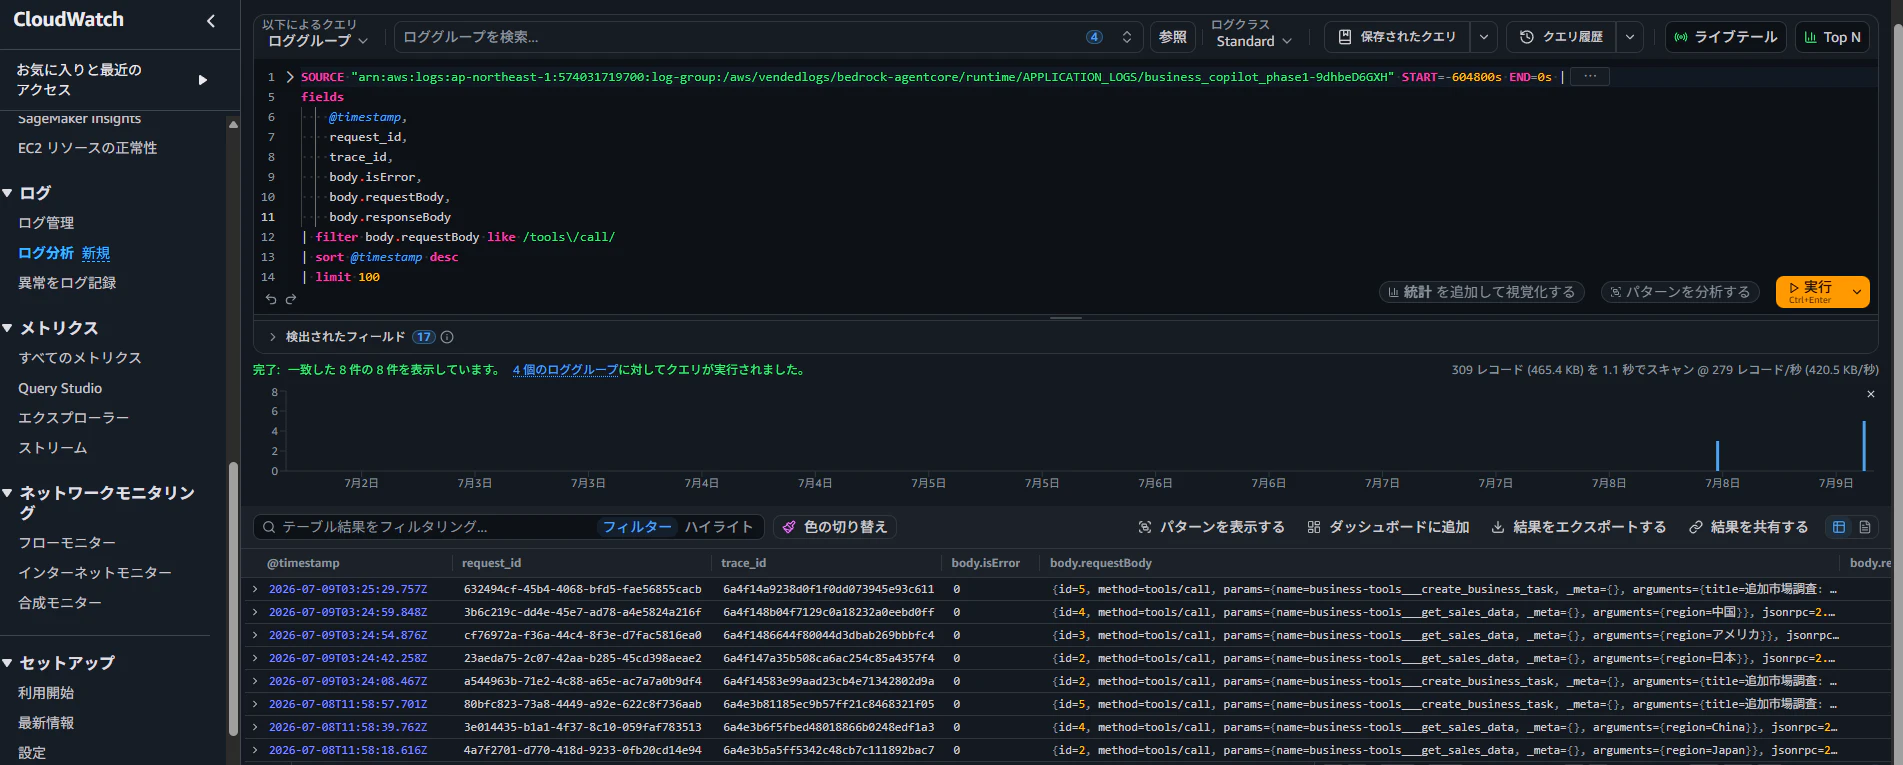Open the ログクラス Standard dropdown
Viewport: 1903px width, 765px height.
[x=1254, y=41]
